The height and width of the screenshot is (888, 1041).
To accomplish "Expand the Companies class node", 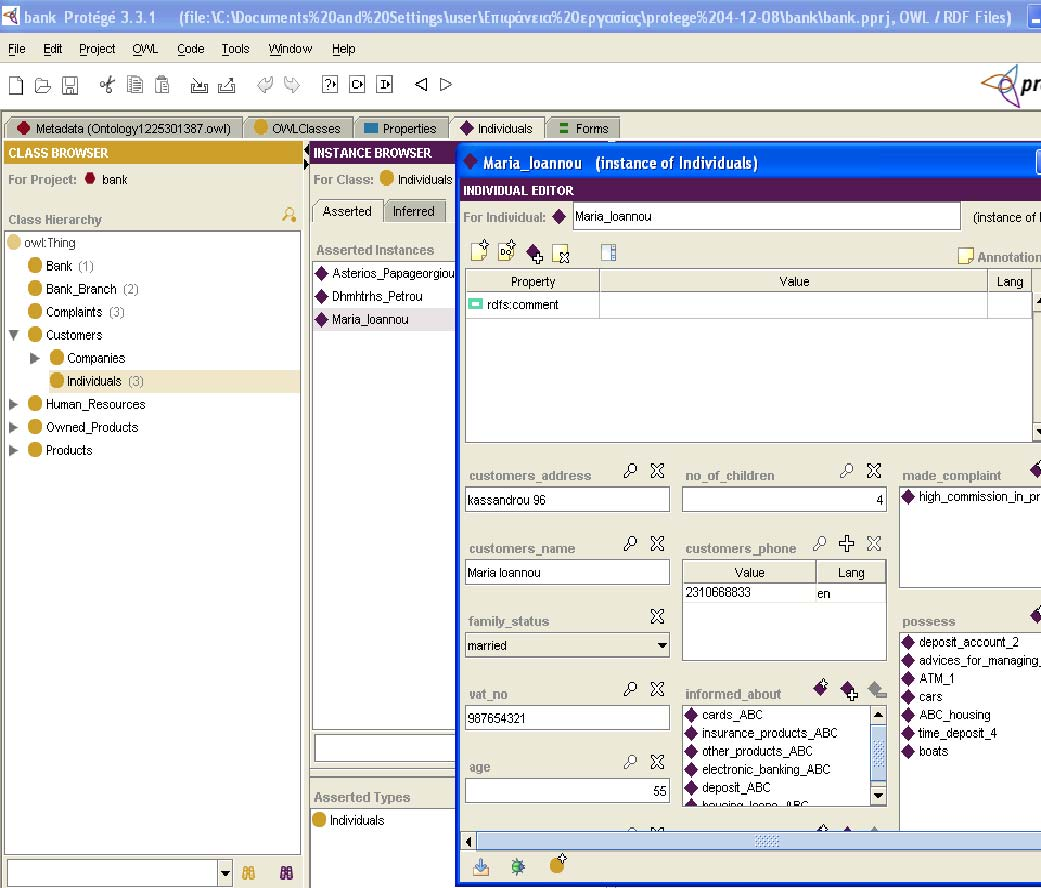I will click(x=35, y=358).
